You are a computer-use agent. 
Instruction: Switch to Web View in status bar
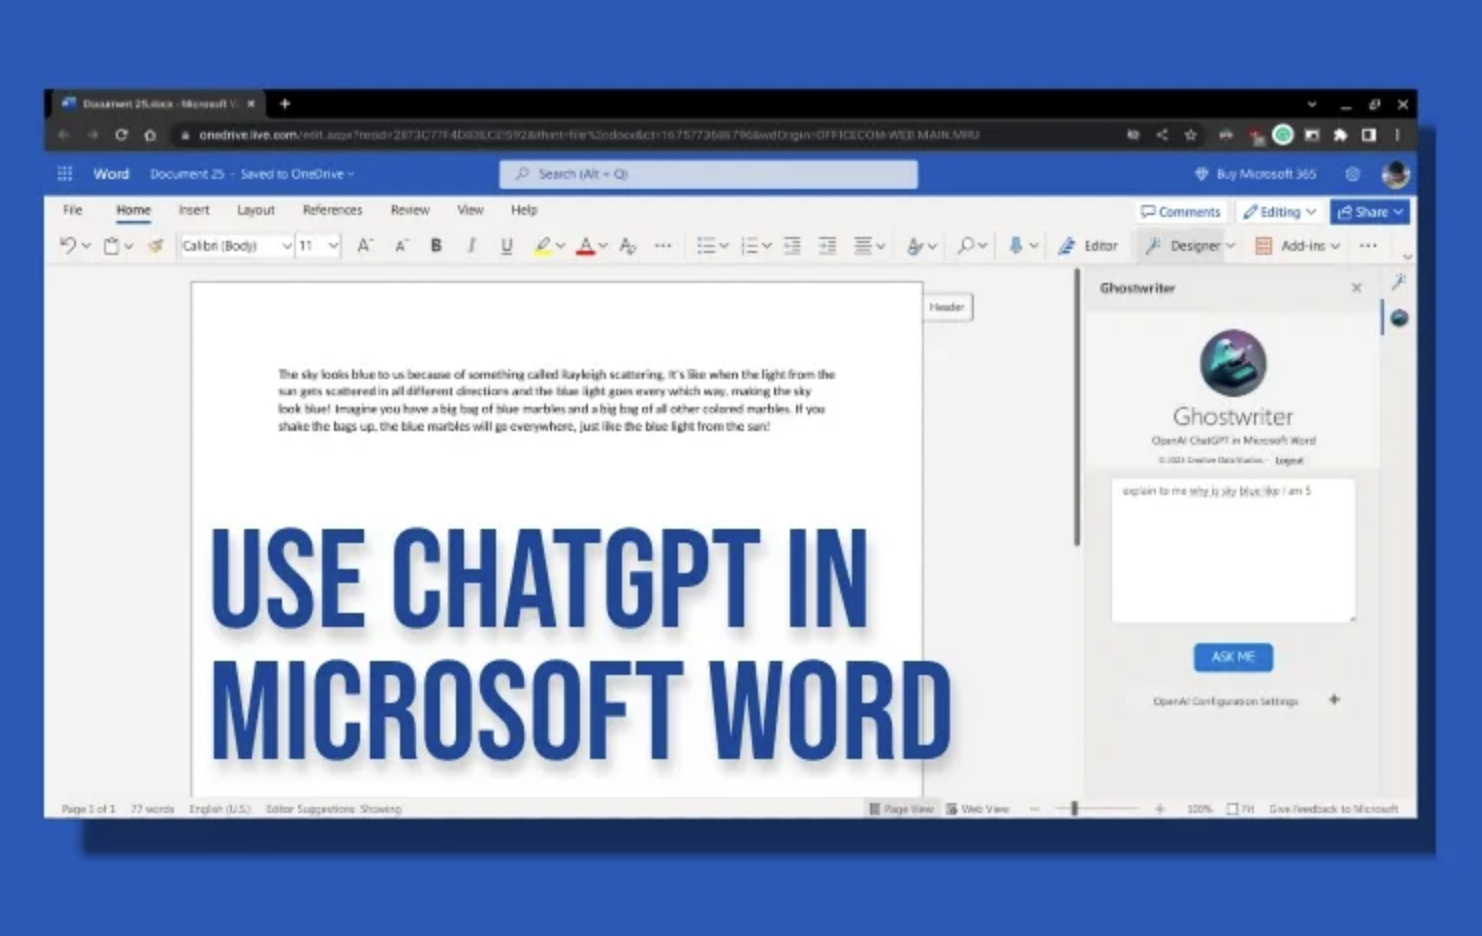(x=978, y=809)
